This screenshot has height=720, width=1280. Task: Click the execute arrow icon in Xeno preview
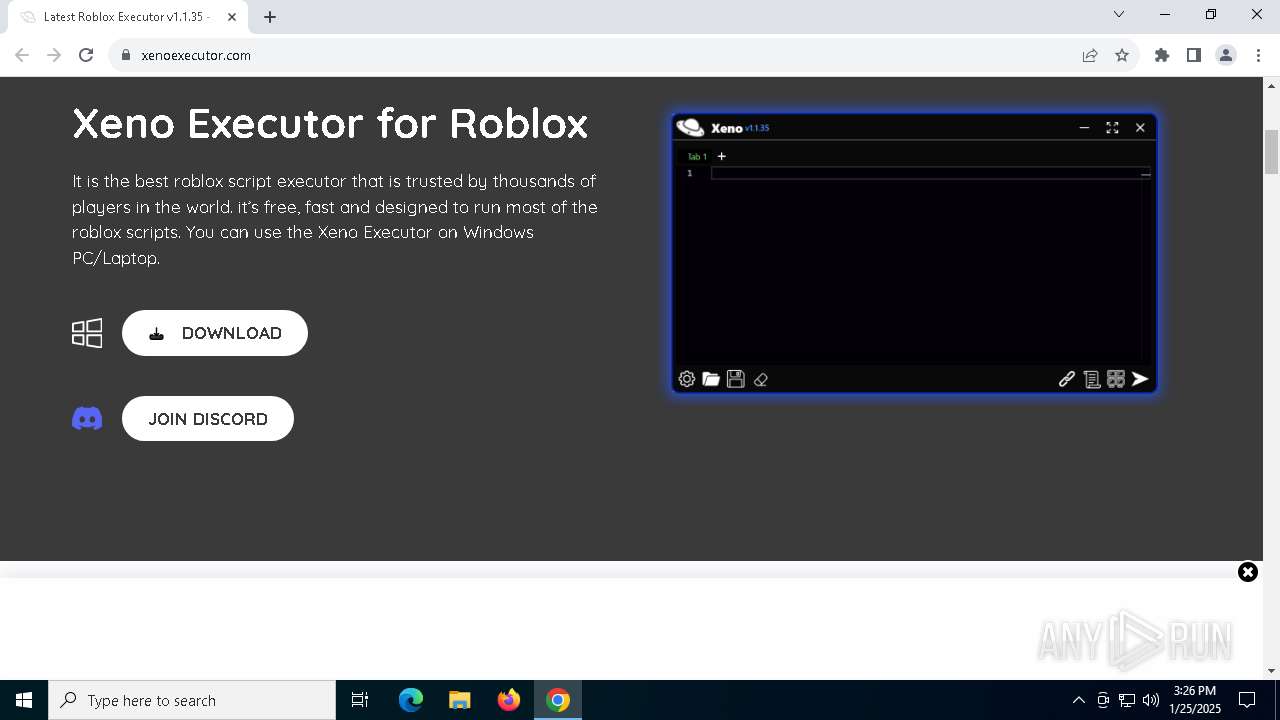(1140, 379)
